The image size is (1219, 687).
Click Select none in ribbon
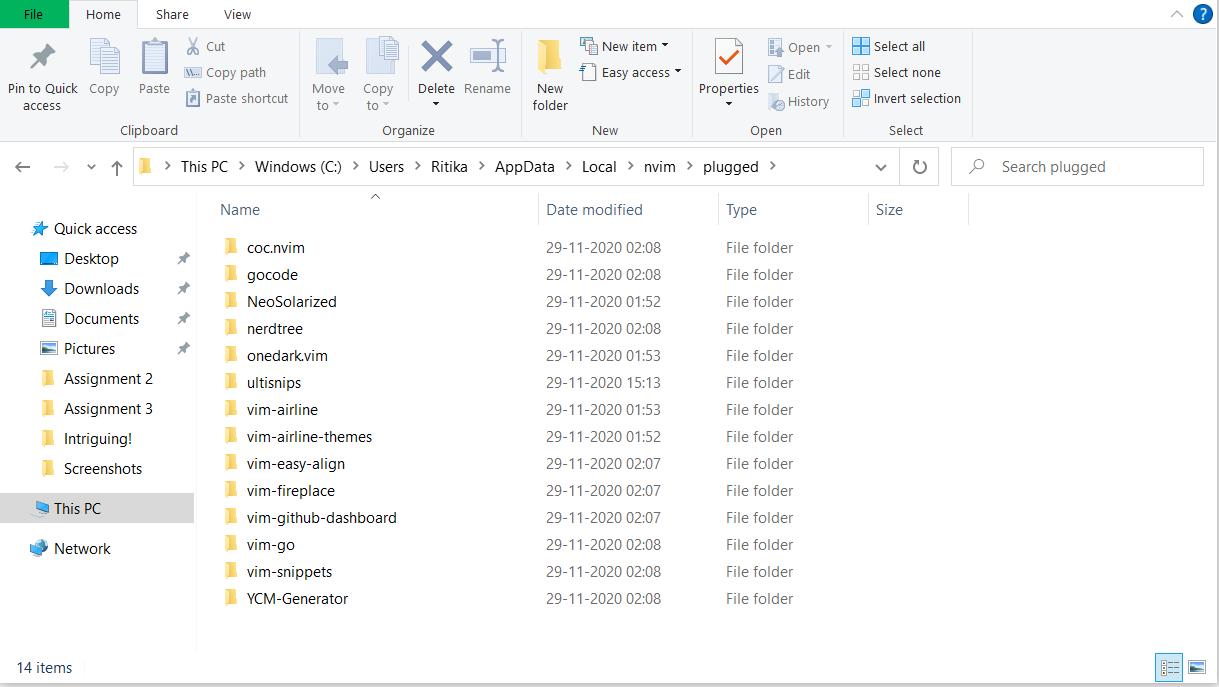click(896, 72)
